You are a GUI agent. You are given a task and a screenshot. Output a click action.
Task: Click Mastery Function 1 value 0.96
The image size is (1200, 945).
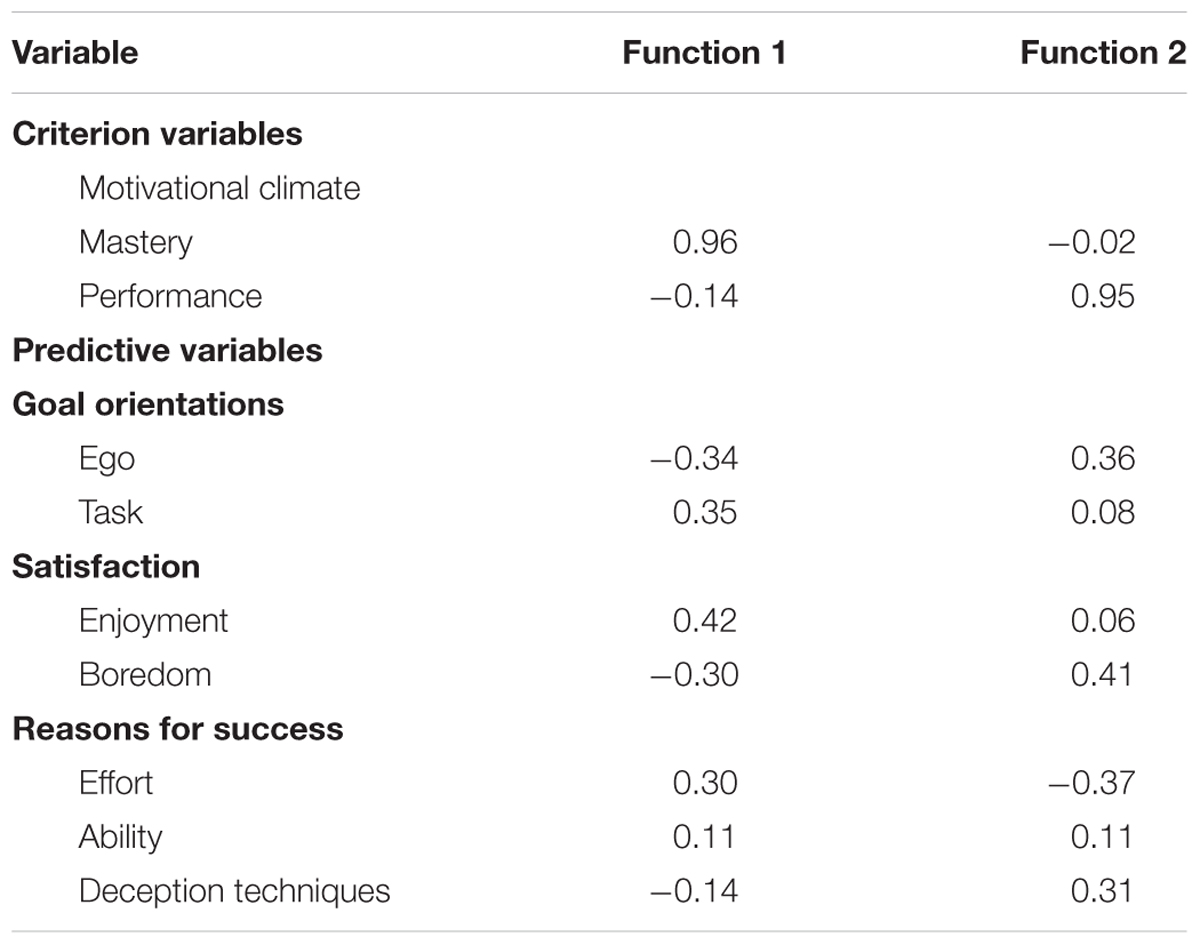point(705,242)
